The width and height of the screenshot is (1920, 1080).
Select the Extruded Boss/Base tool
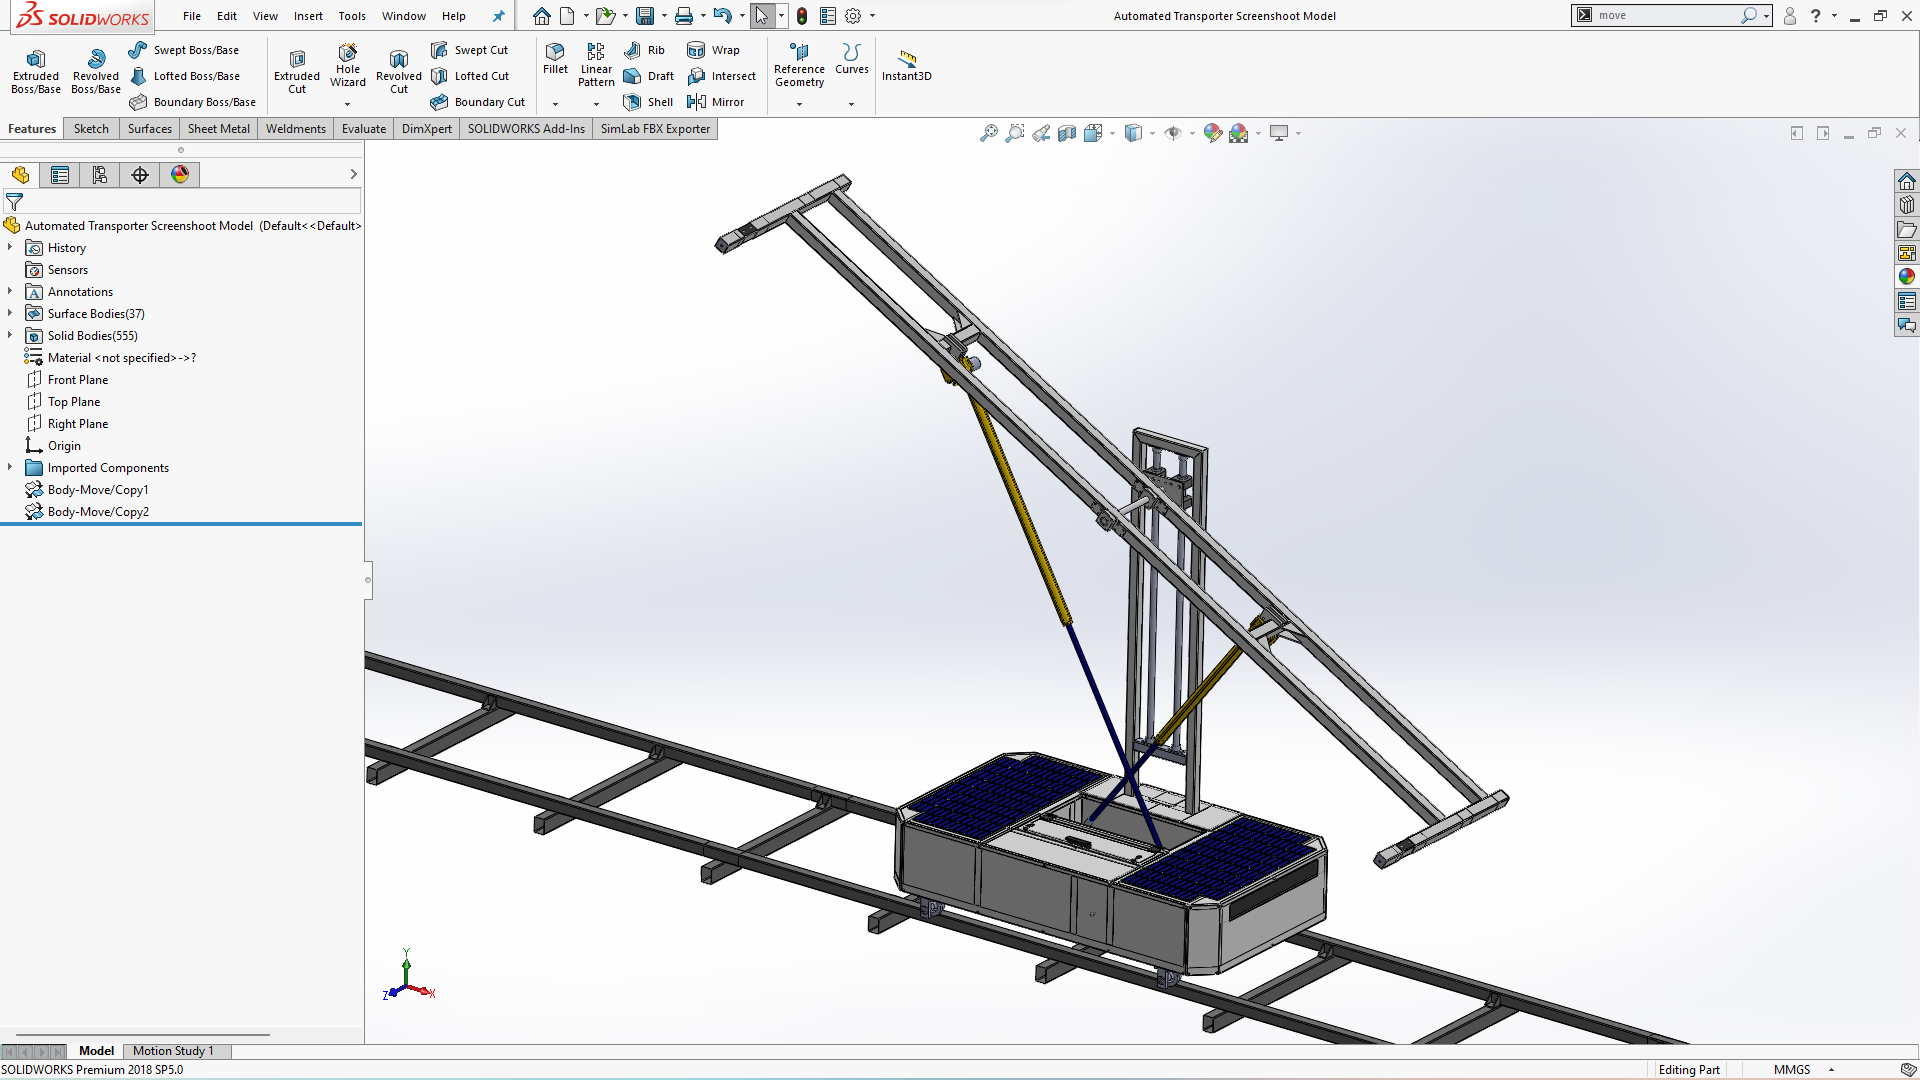point(36,70)
